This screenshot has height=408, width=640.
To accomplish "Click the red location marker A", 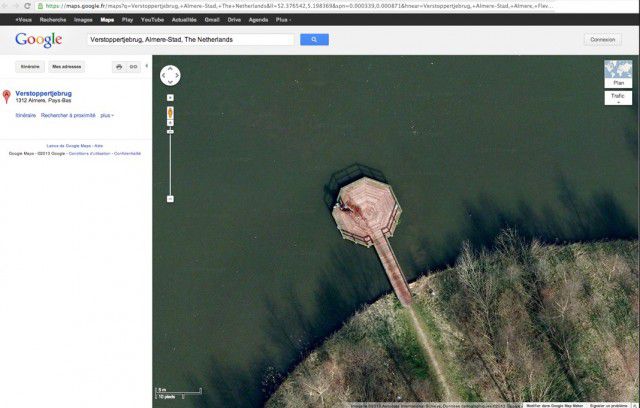I will (x=8, y=97).
